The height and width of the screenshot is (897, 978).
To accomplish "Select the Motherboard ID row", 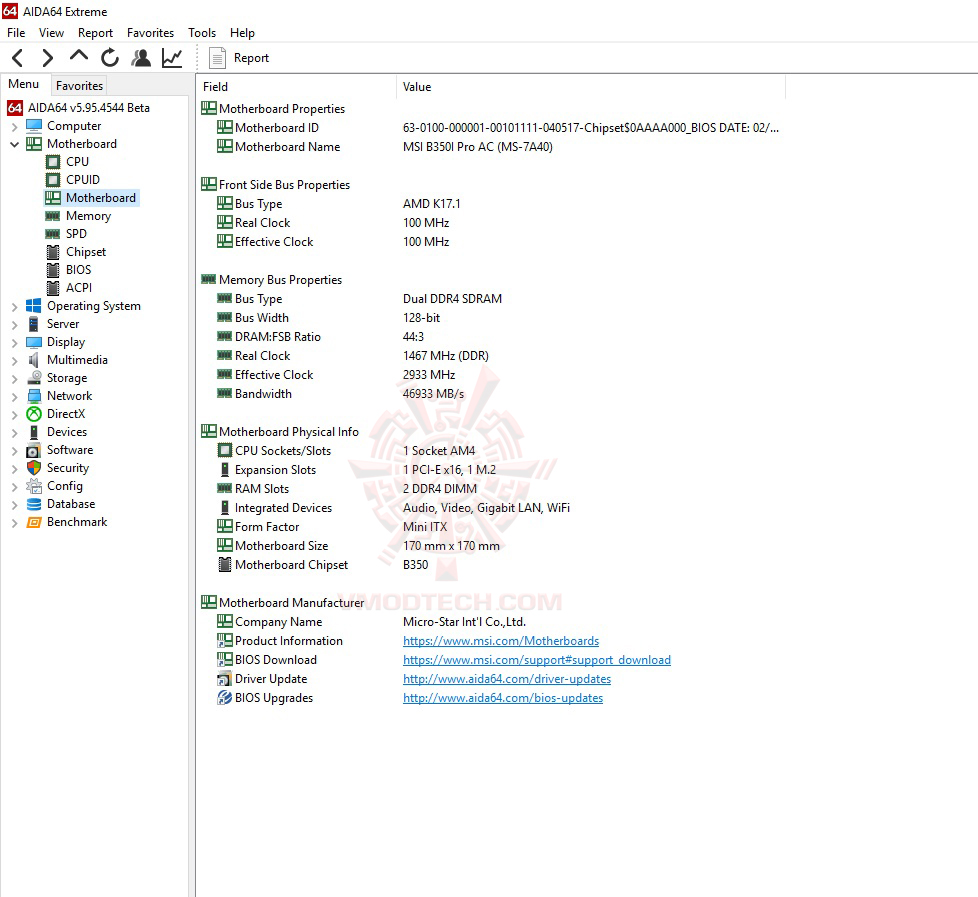I will [490, 128].
